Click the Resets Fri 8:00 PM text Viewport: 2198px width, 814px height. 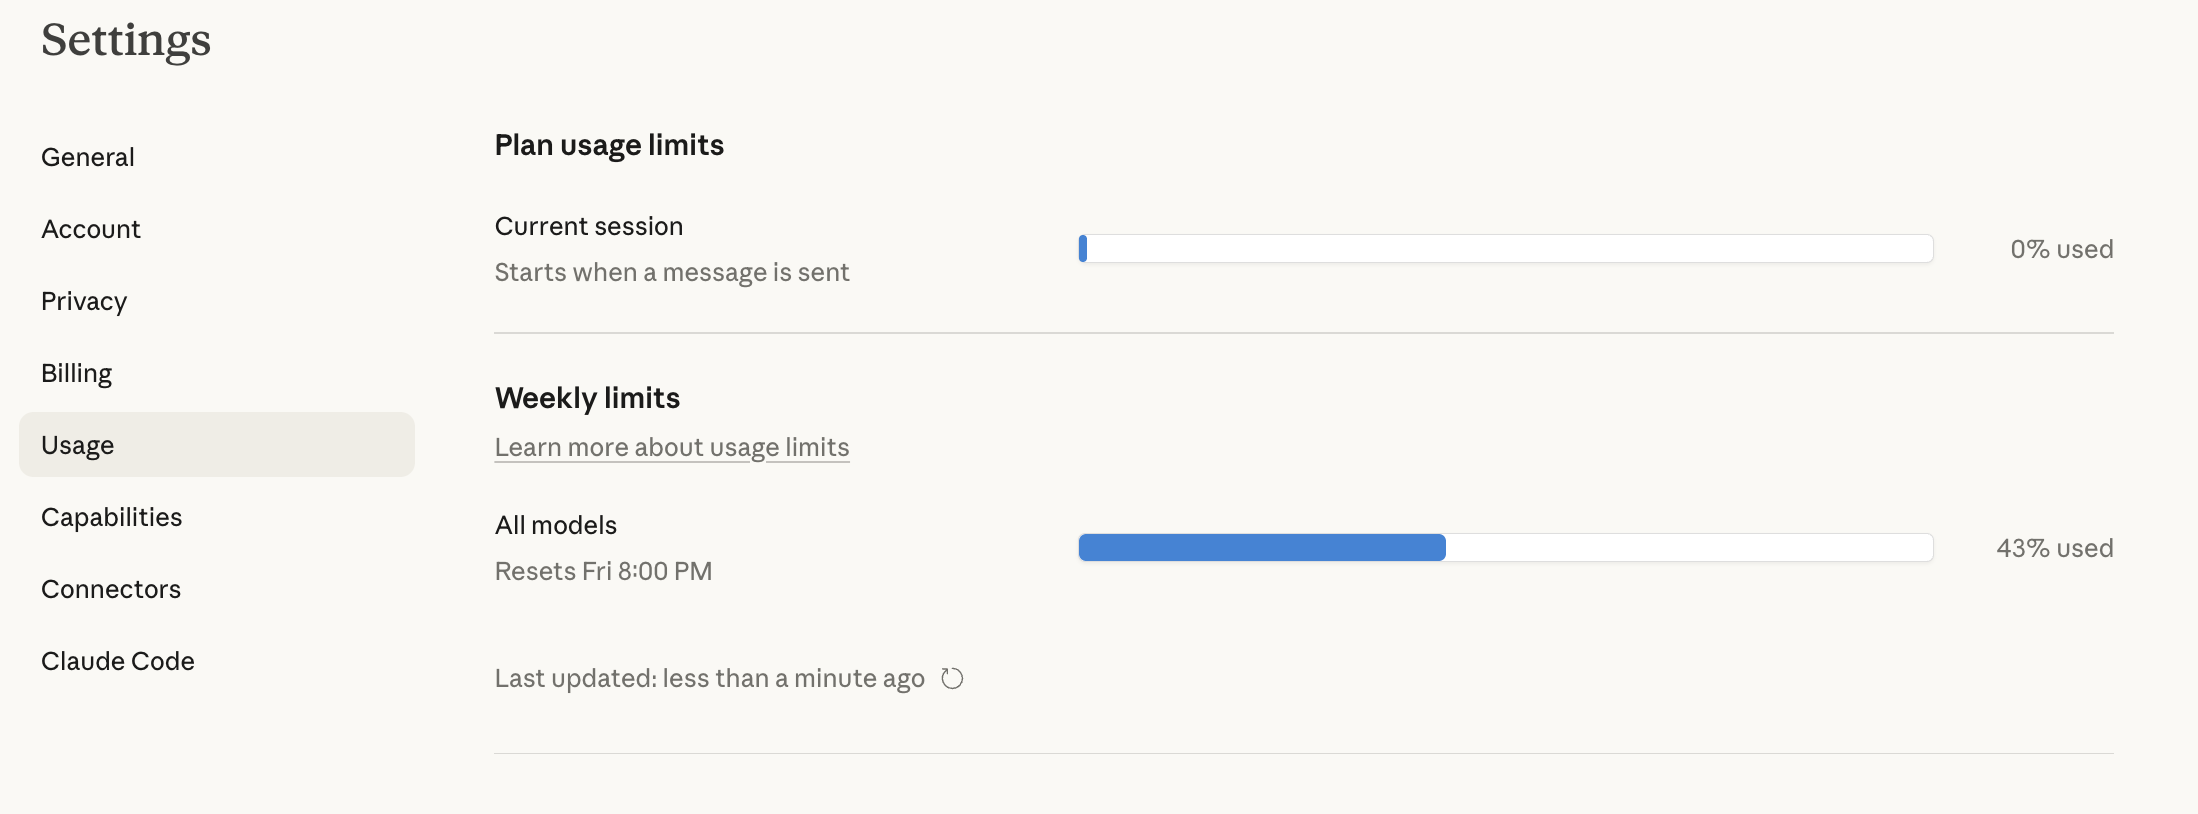click(603, 571)
